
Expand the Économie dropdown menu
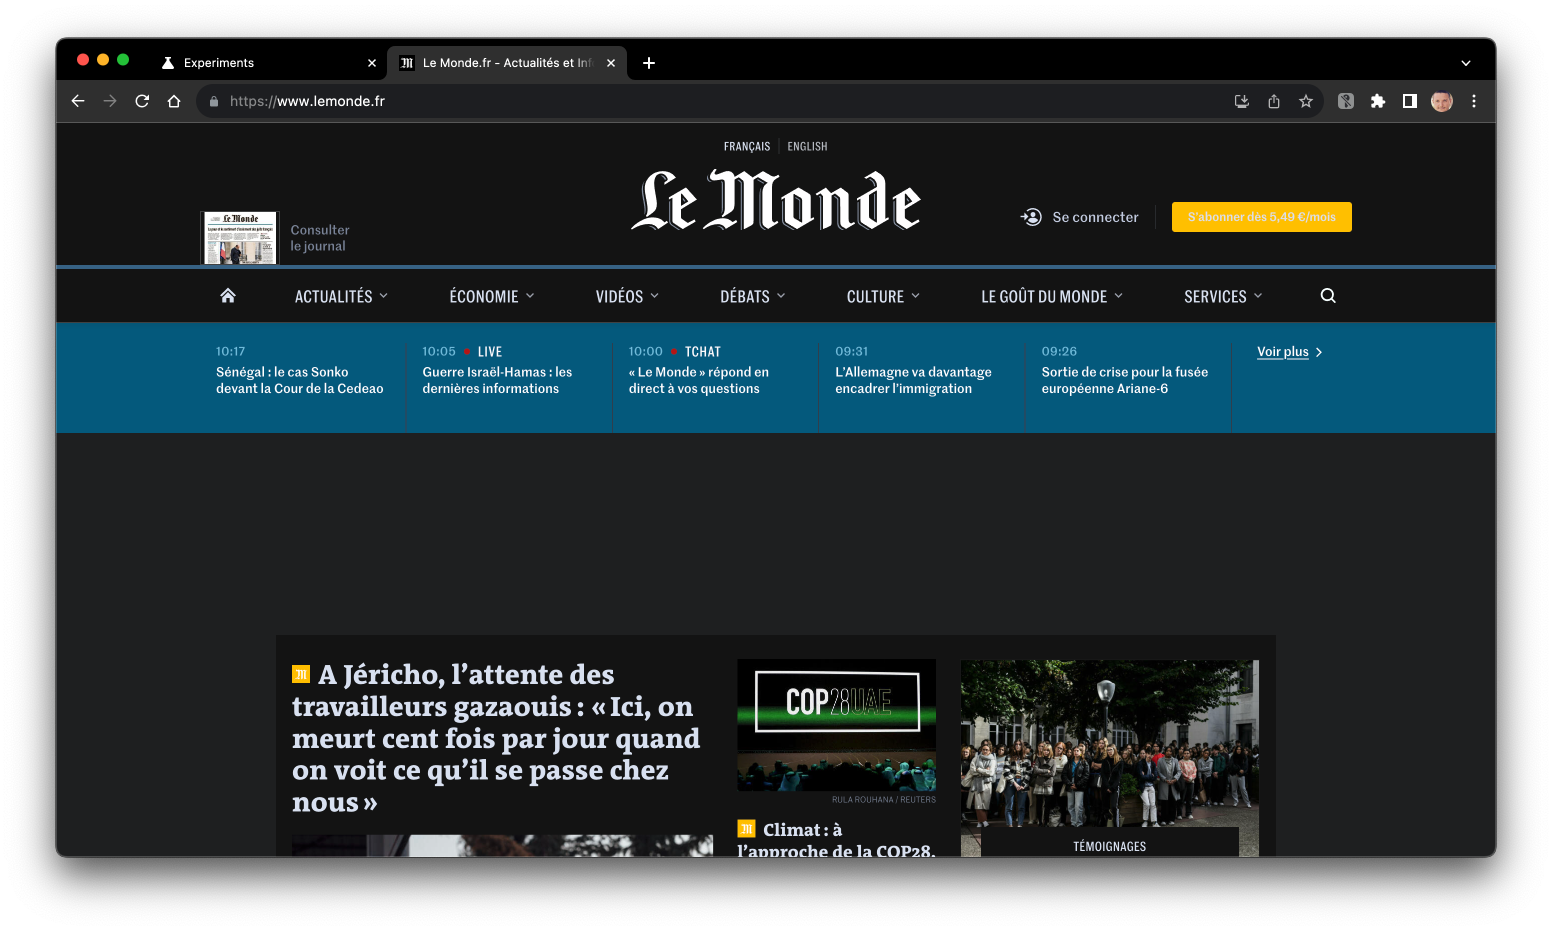[491, 297]
